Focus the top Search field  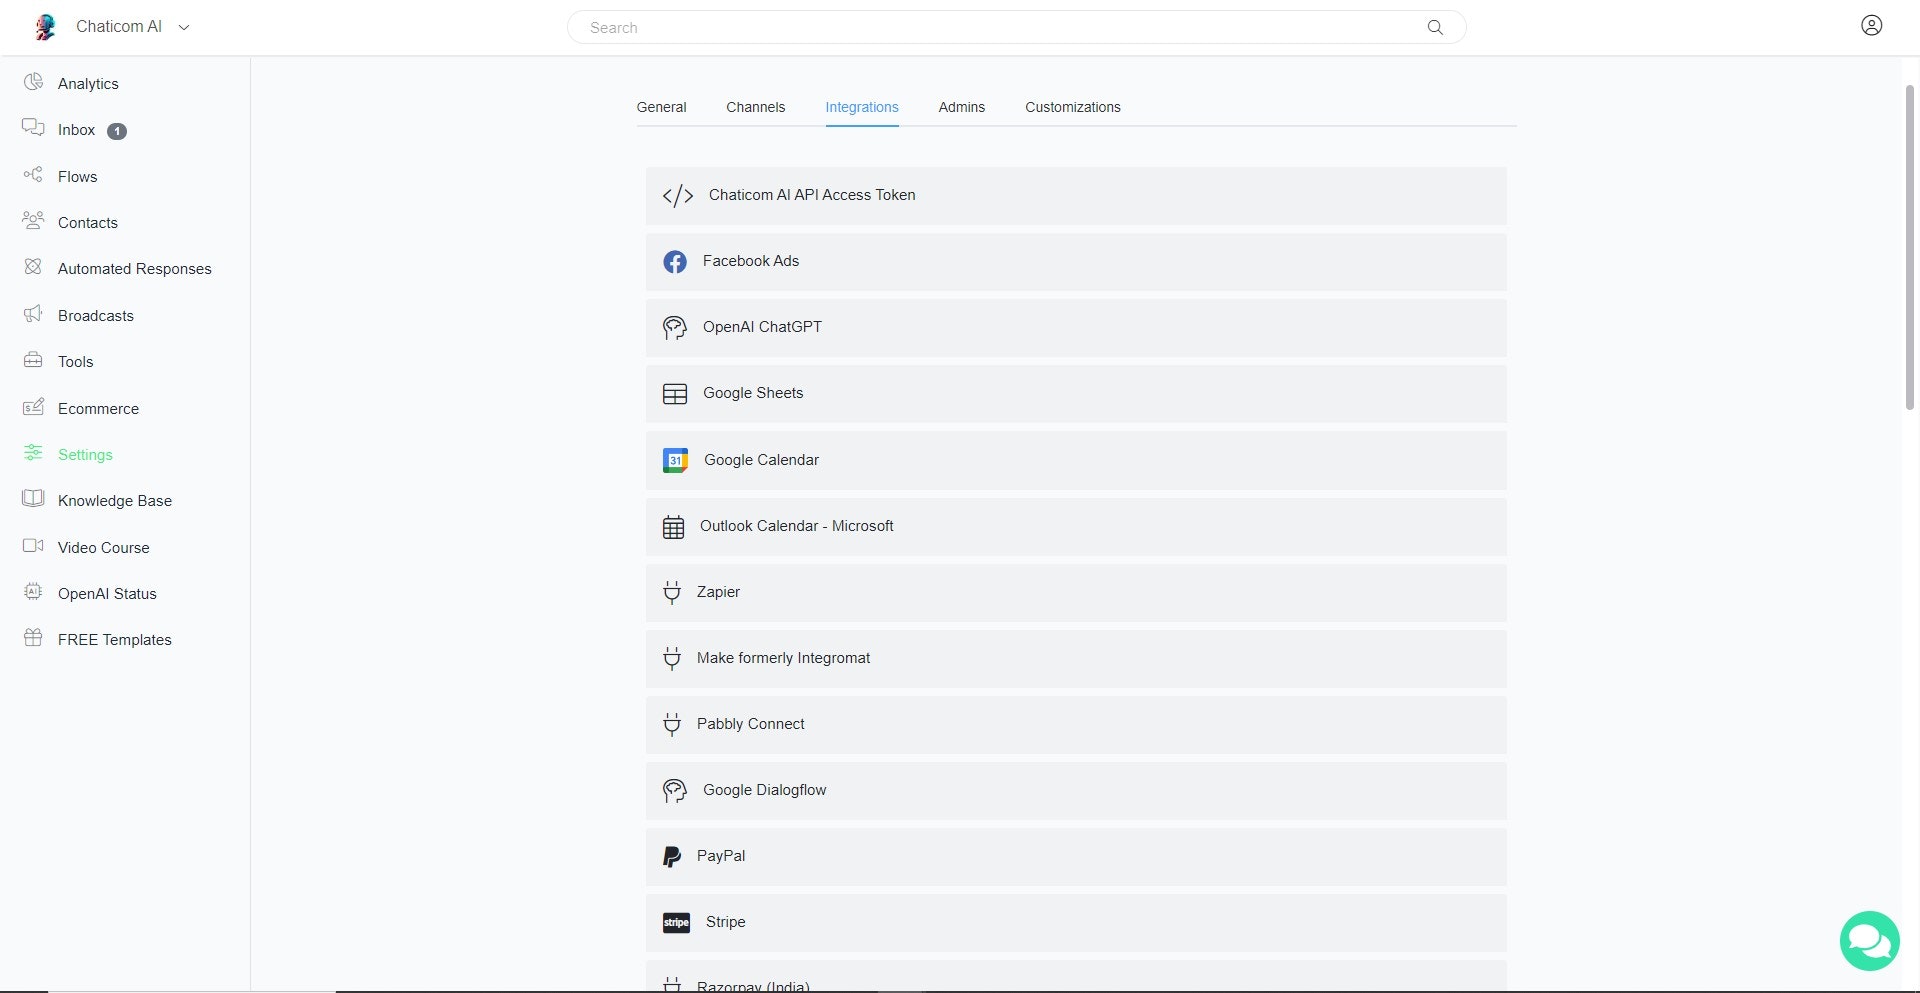(1016, 27)
